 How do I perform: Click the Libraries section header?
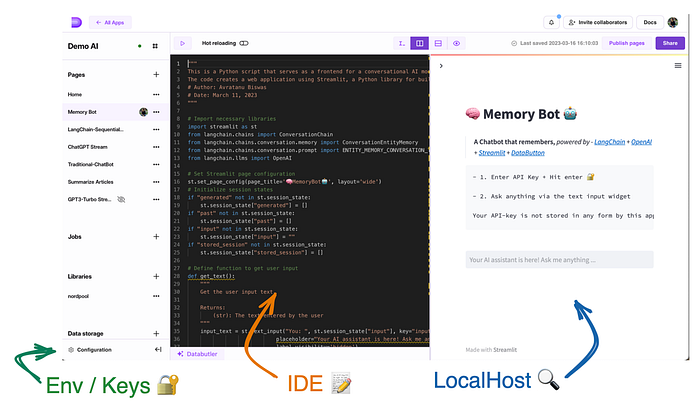[79, 276]
